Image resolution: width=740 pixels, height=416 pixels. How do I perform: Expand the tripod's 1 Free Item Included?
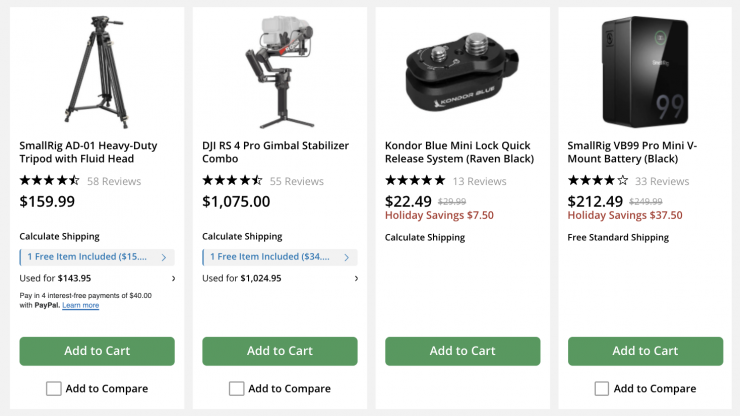[97, 257]
